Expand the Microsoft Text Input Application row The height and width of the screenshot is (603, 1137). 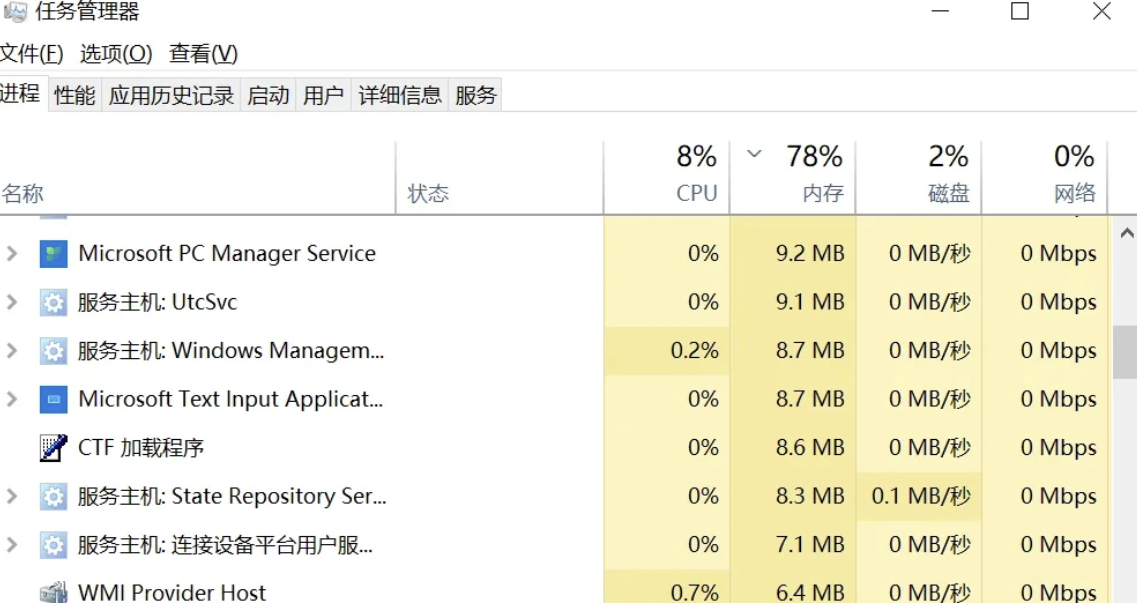pyautogui.click(x=12, y=400)
